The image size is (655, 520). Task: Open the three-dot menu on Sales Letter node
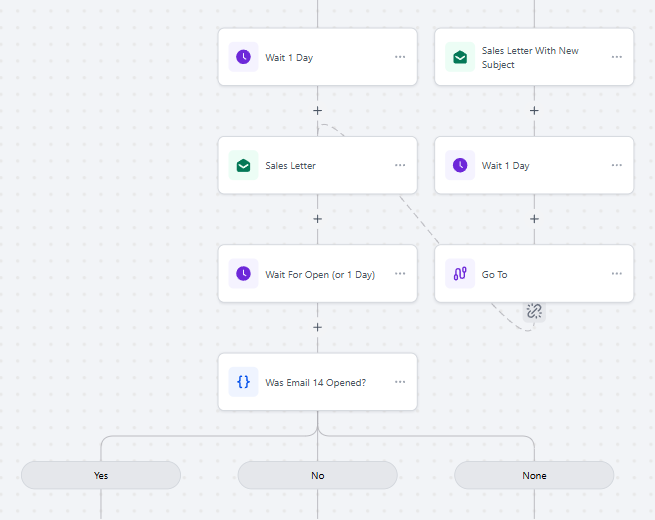coord(400,165)
